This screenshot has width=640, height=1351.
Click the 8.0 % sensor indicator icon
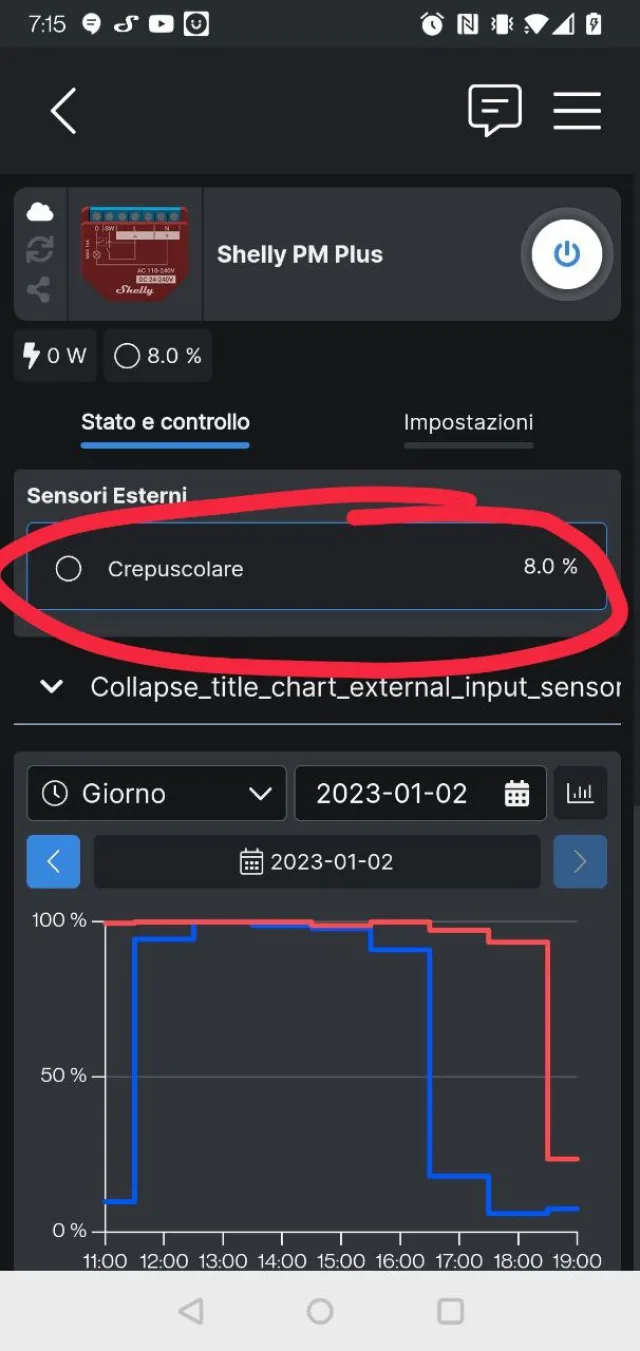click(128, 355)
